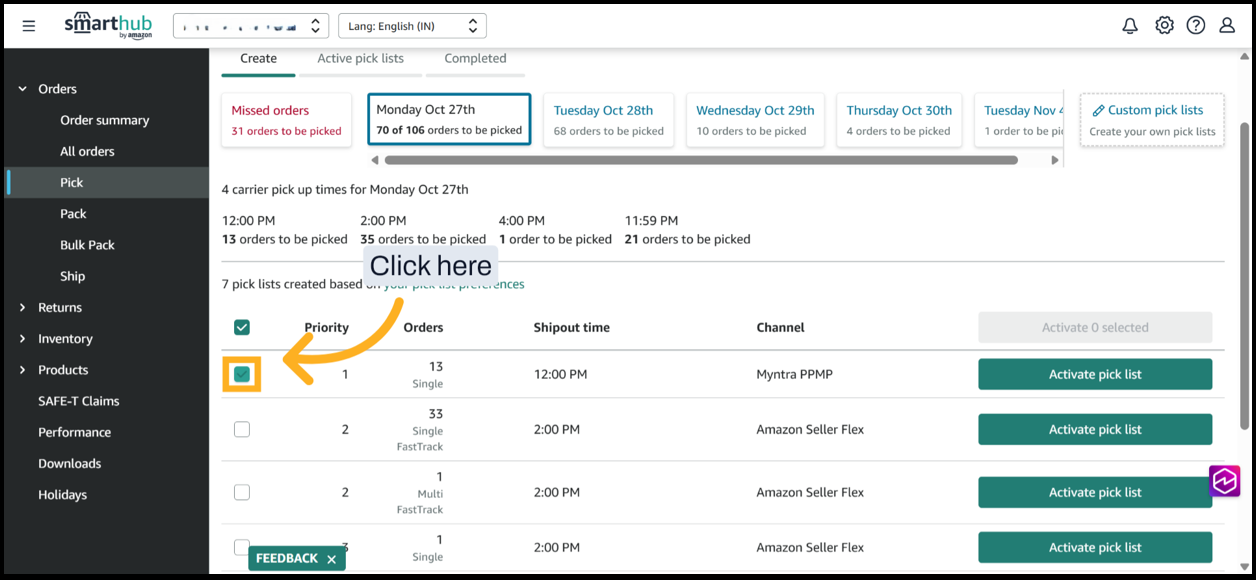This screenshot has height=580, width=1256.
Task: Open the user account profile icon
Action: (1227, 26)
